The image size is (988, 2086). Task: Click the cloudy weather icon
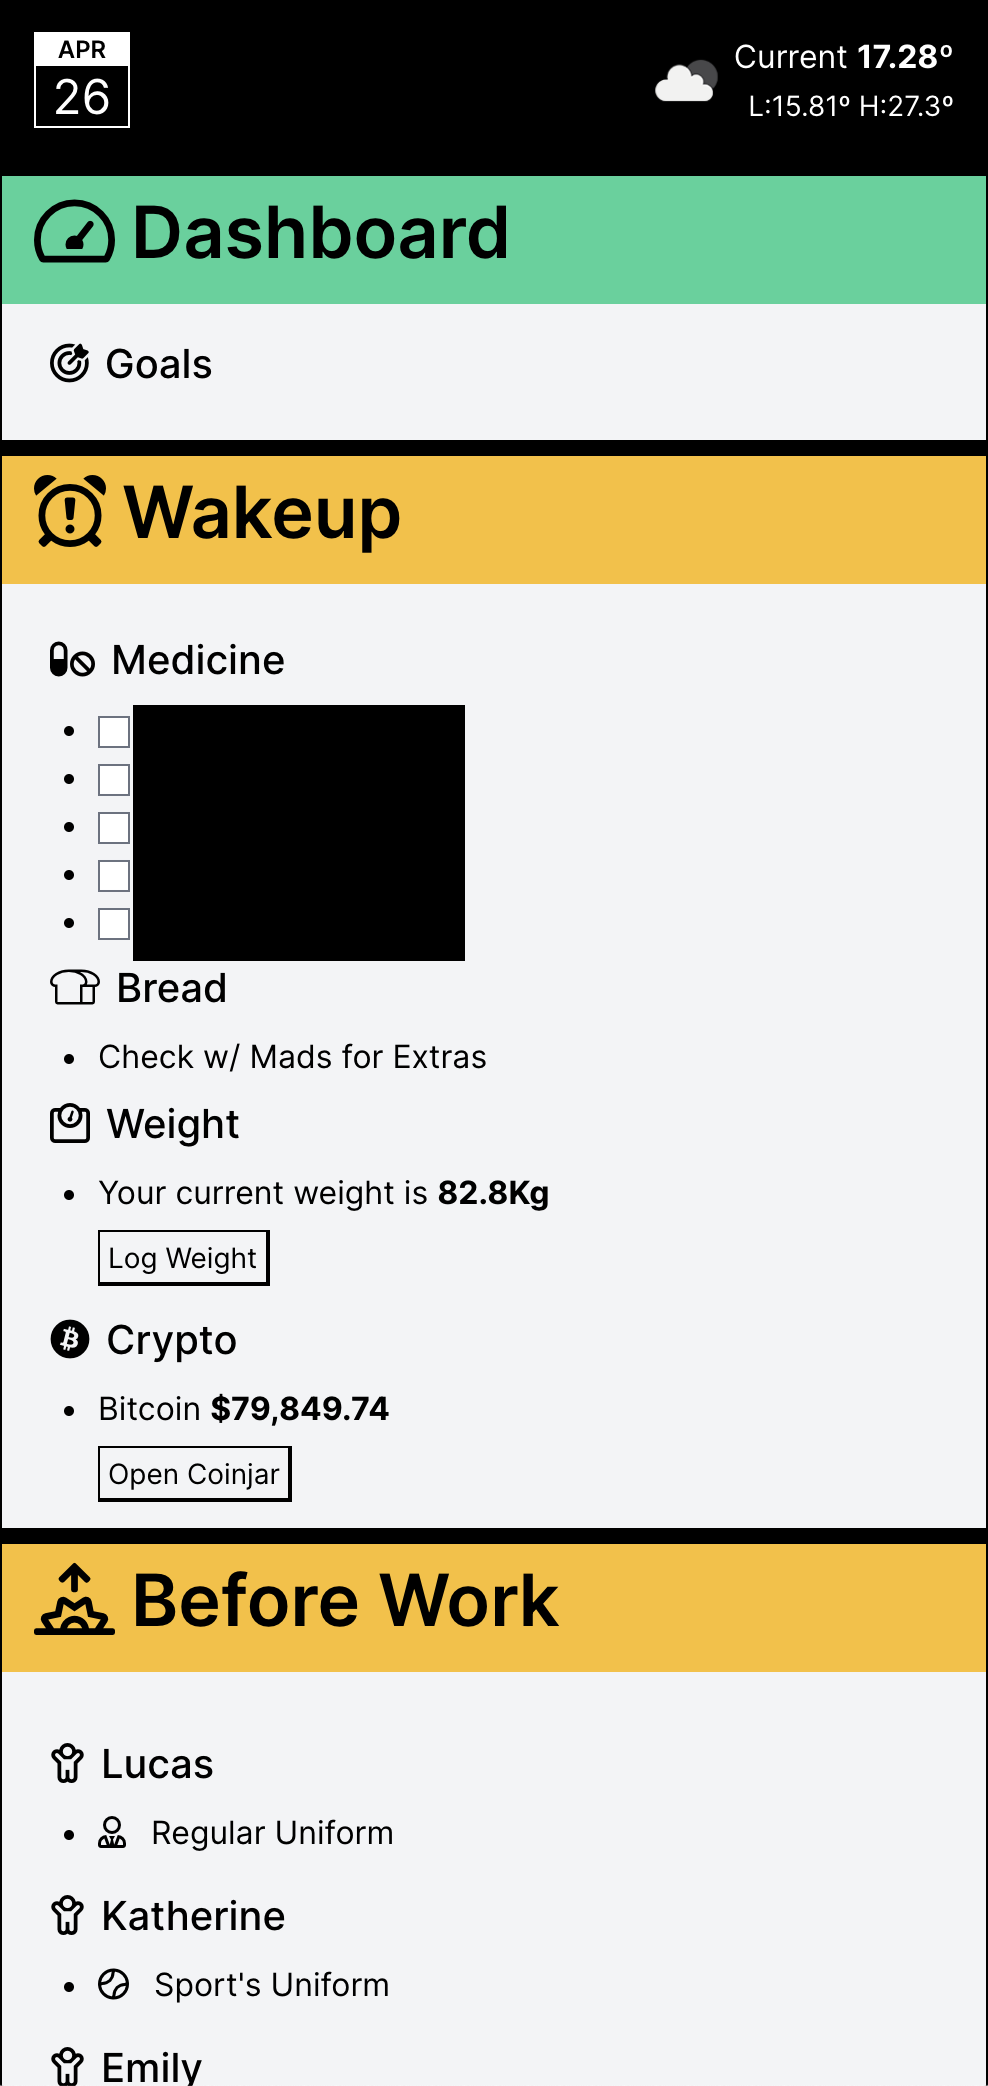pos(686,81)
